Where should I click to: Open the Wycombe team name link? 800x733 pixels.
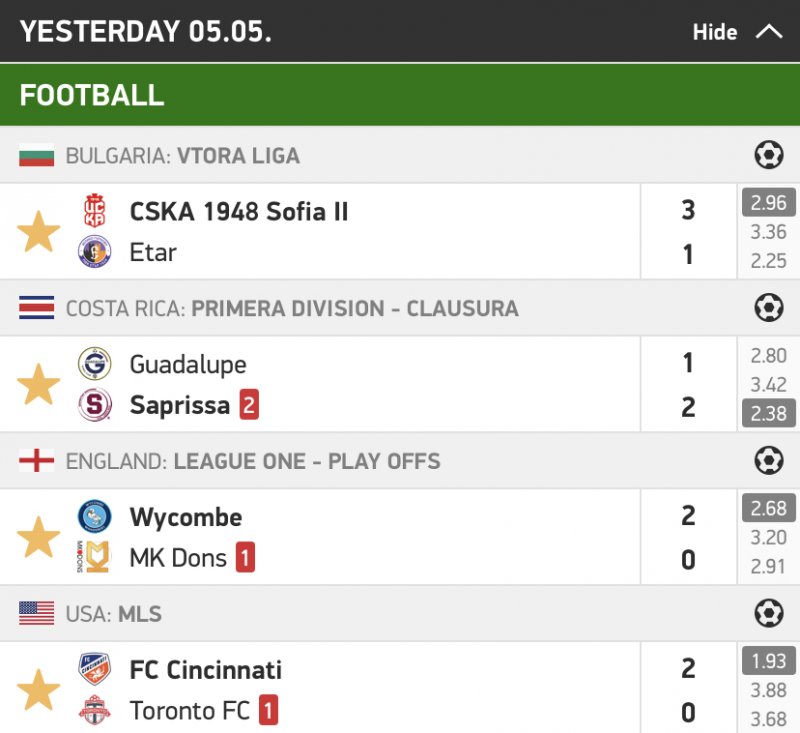[x=186, y=517]
